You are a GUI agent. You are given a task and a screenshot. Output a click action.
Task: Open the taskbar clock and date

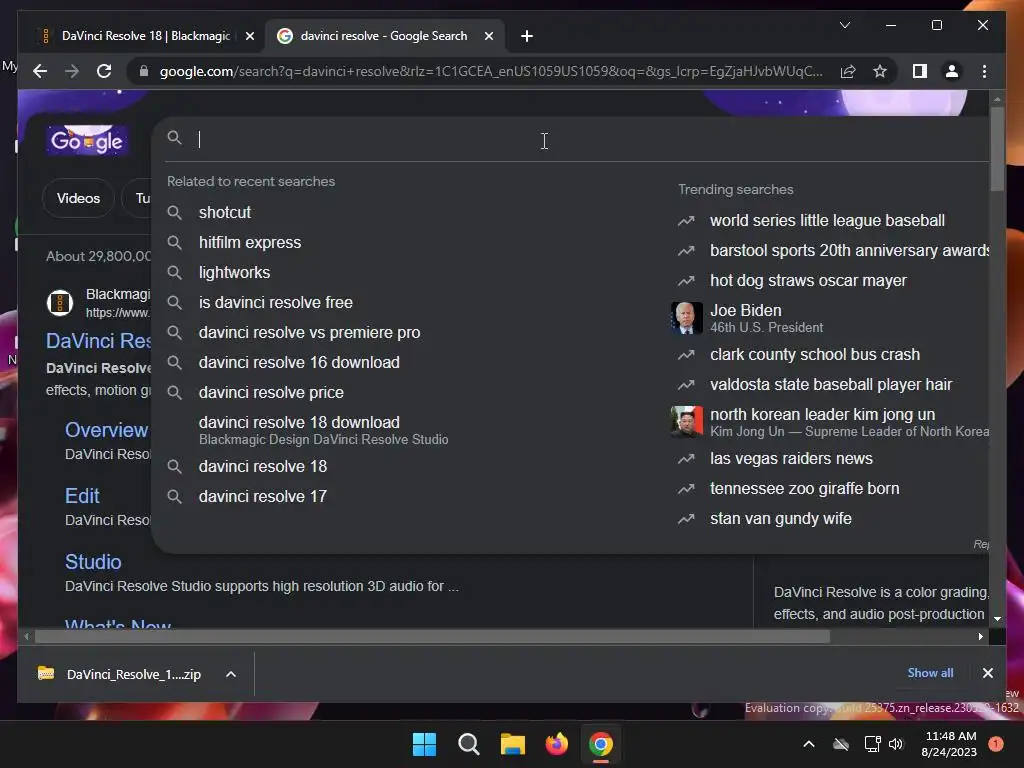(949, 744)
